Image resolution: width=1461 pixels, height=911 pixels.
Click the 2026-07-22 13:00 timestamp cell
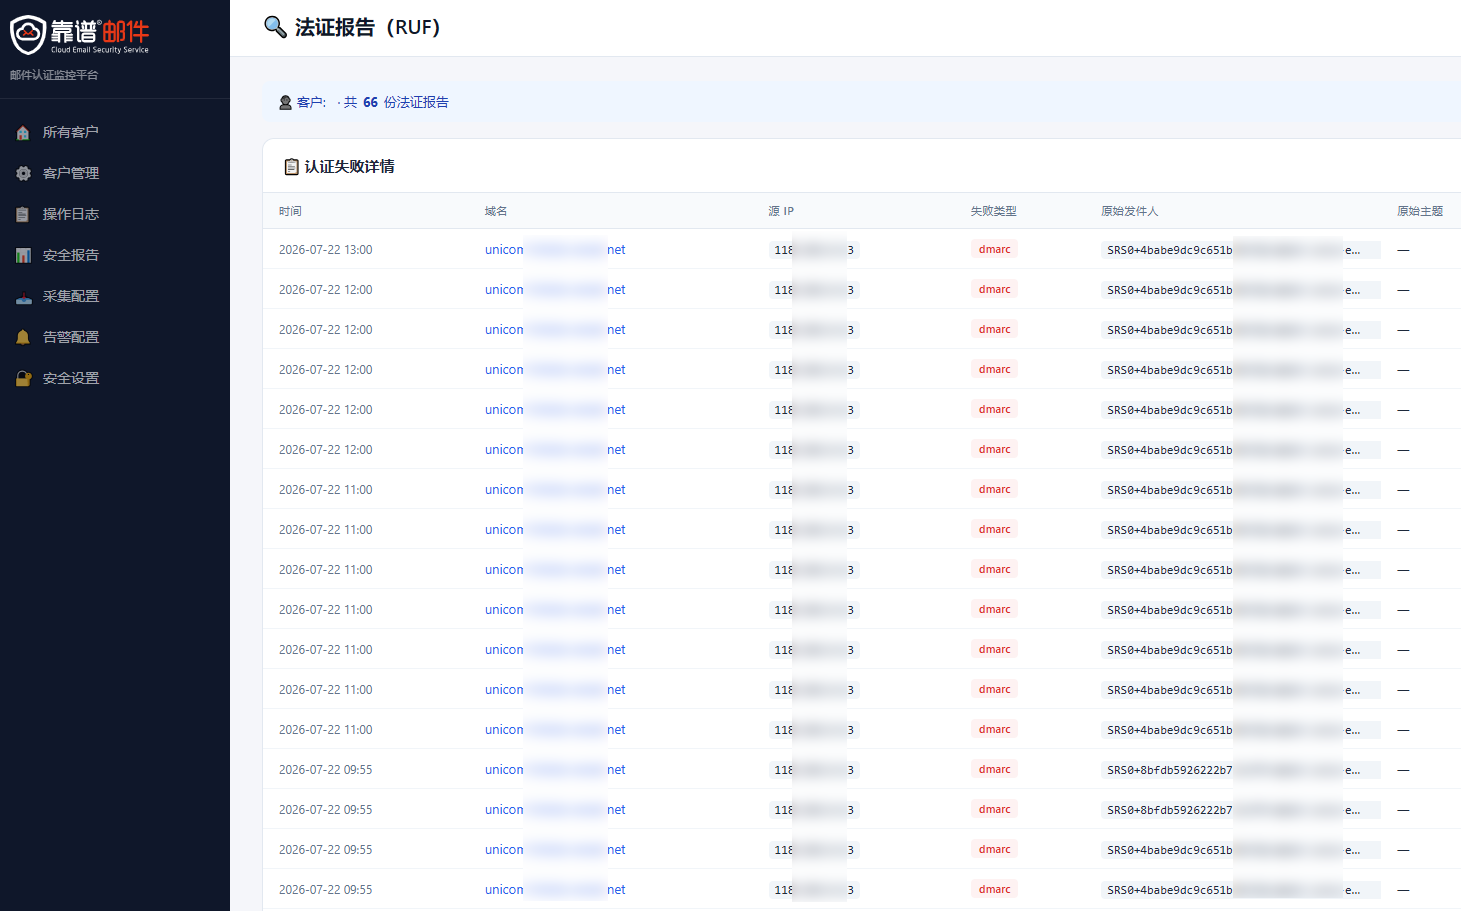point(325,250)
